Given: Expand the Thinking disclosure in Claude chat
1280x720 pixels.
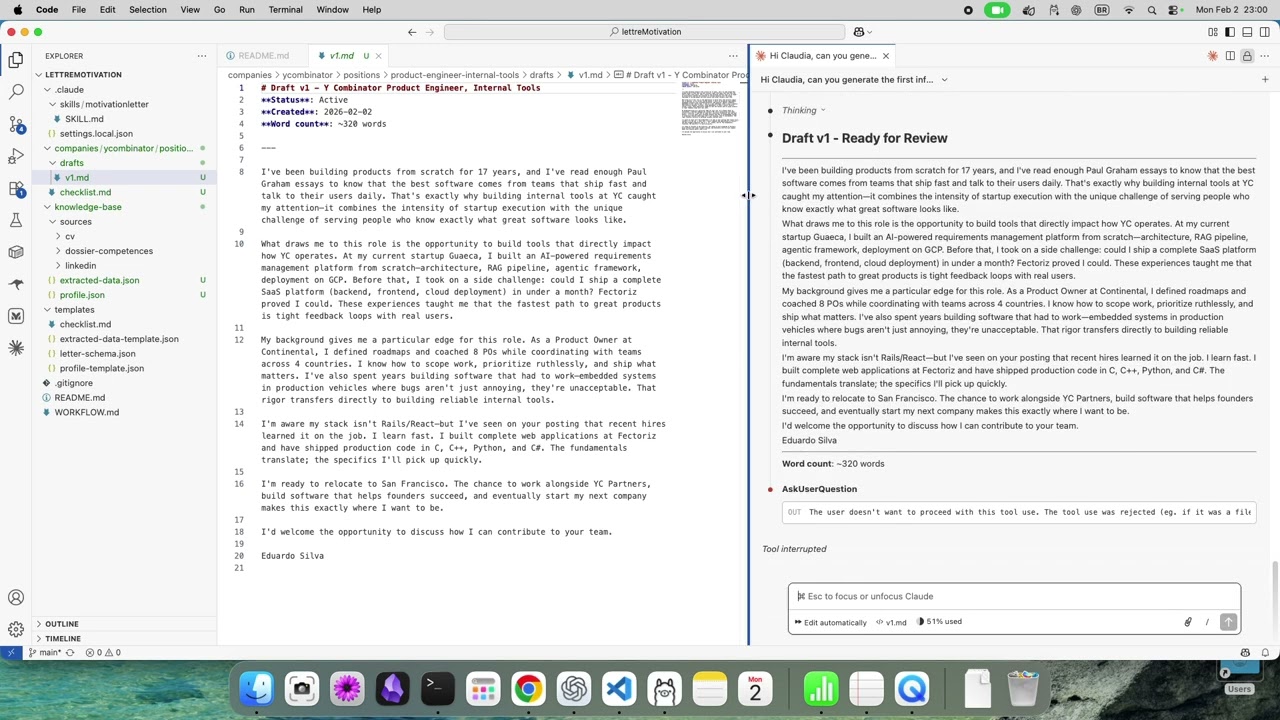Looking at the screenshot, I should coord(803,111).
